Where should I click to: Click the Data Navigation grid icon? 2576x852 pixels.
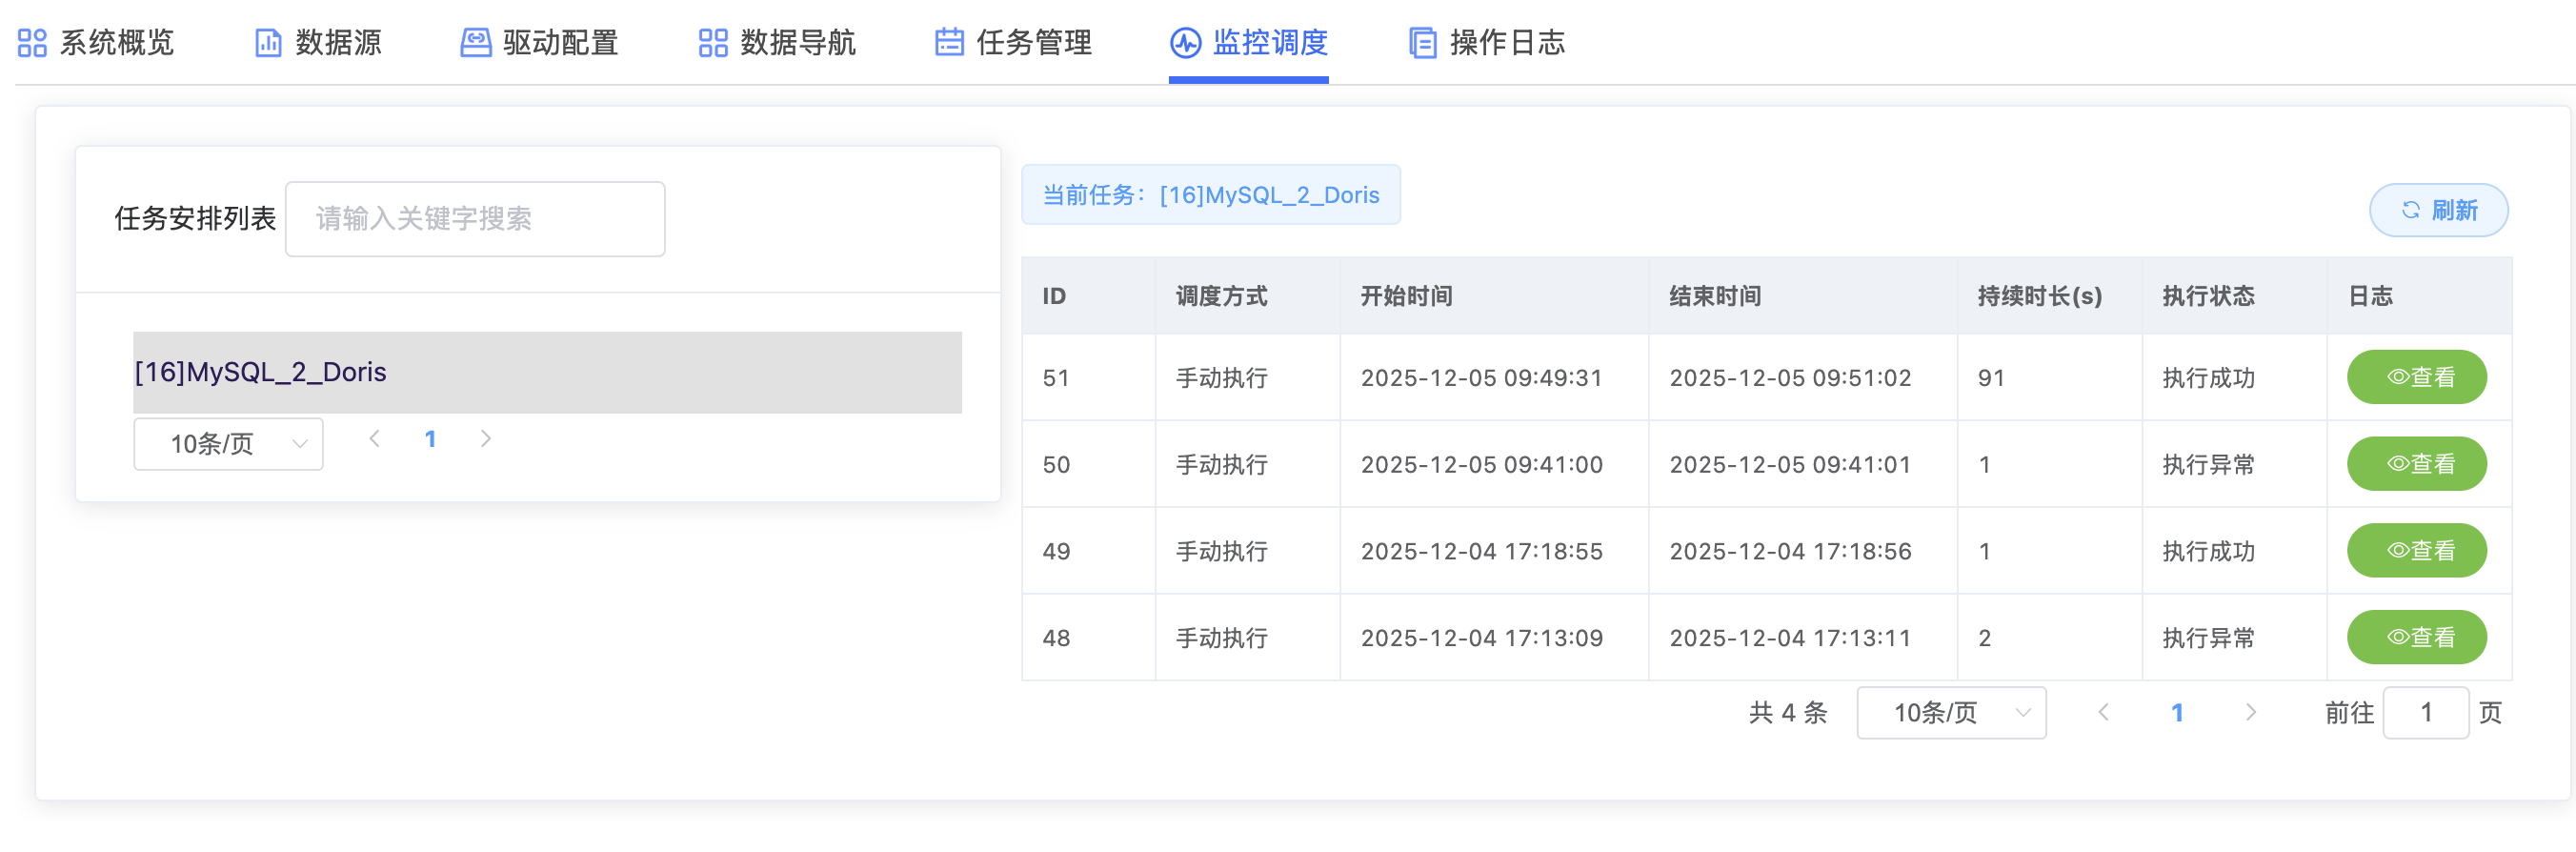(x=712, y=43)
